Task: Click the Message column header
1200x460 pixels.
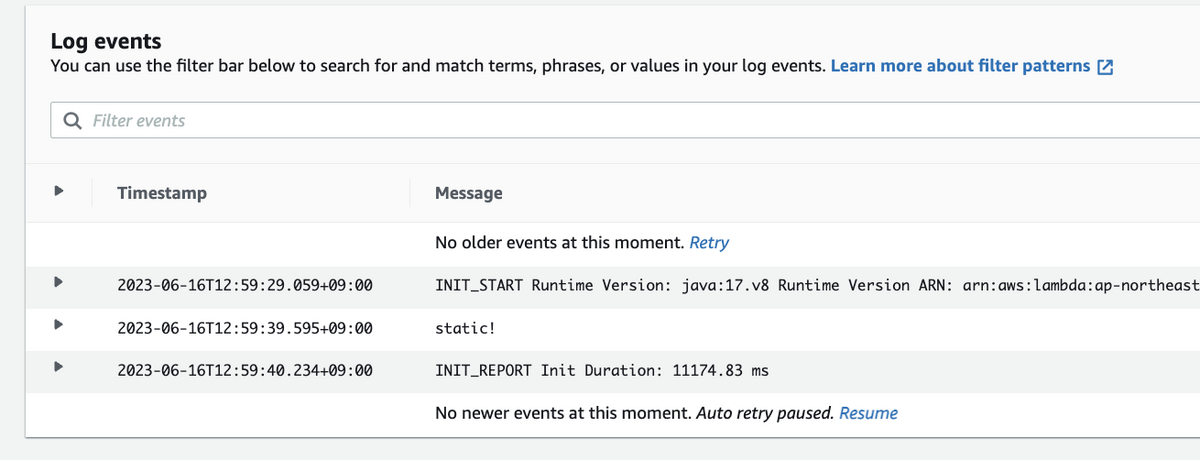Action: tap(468, 193)
